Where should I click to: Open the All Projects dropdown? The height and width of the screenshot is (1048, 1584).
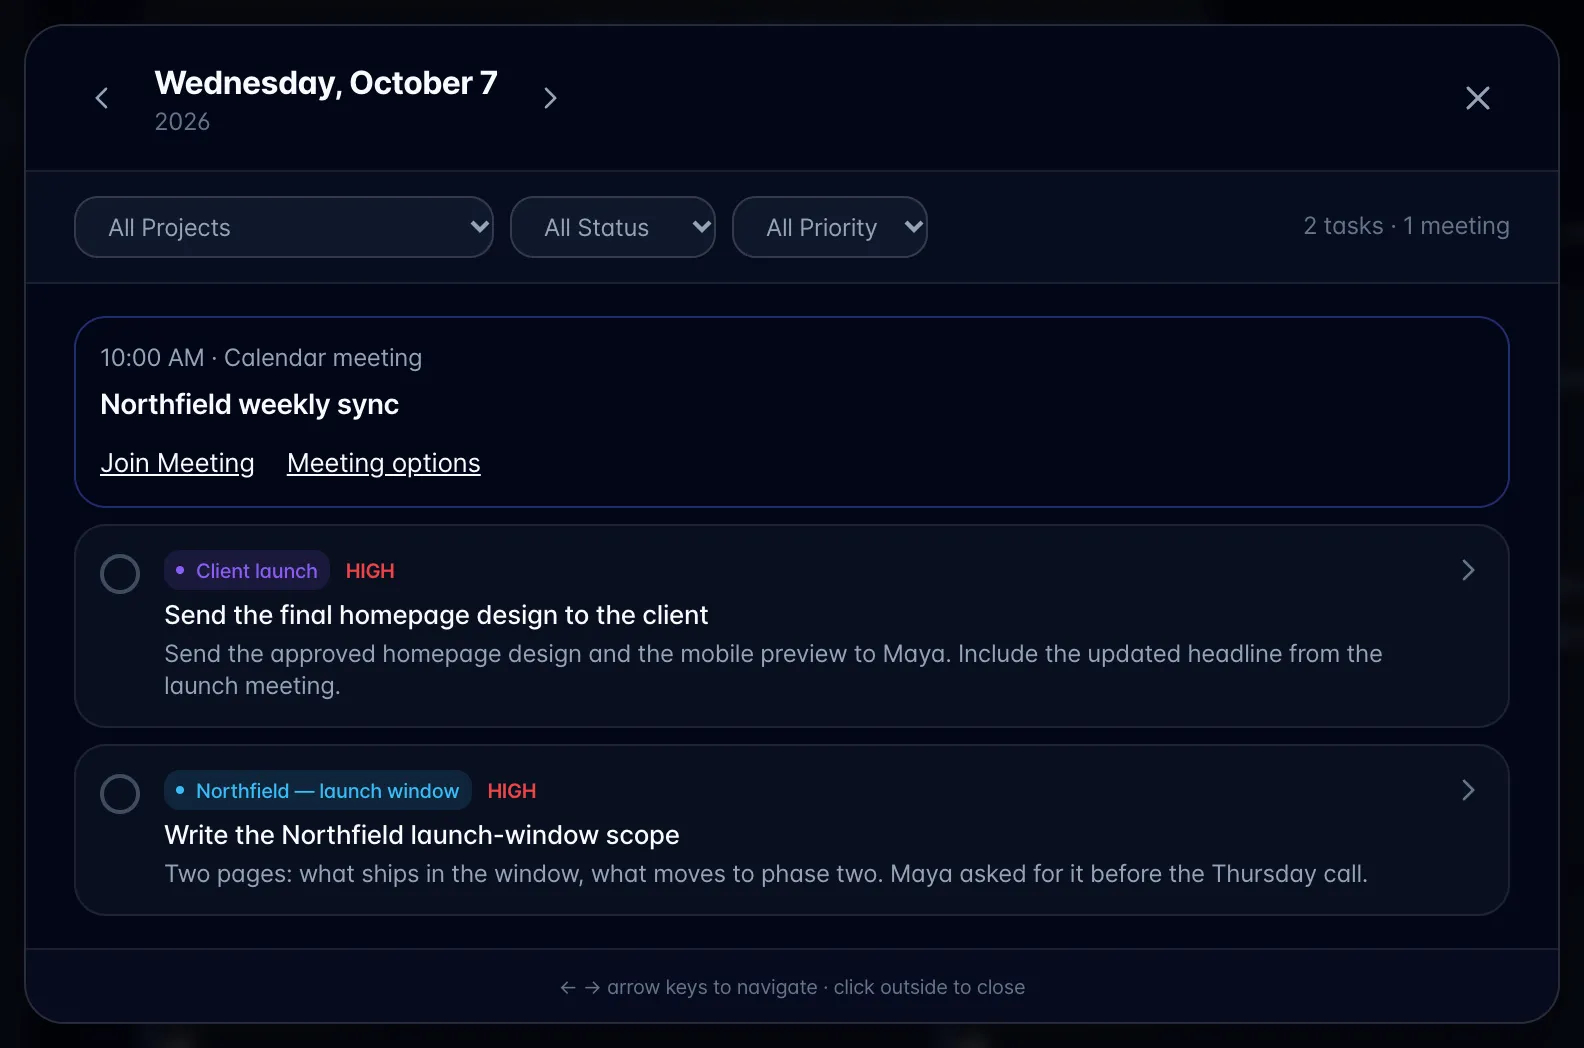[284, 227]
